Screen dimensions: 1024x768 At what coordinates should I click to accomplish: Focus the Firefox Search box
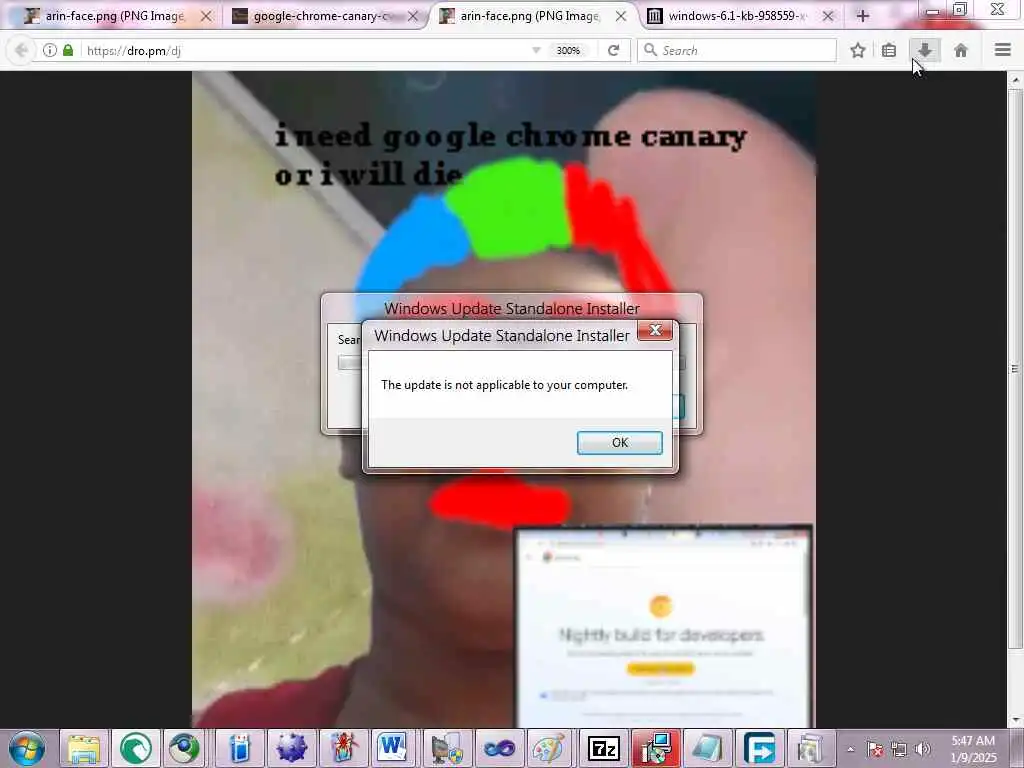click(x=737, y=50)
